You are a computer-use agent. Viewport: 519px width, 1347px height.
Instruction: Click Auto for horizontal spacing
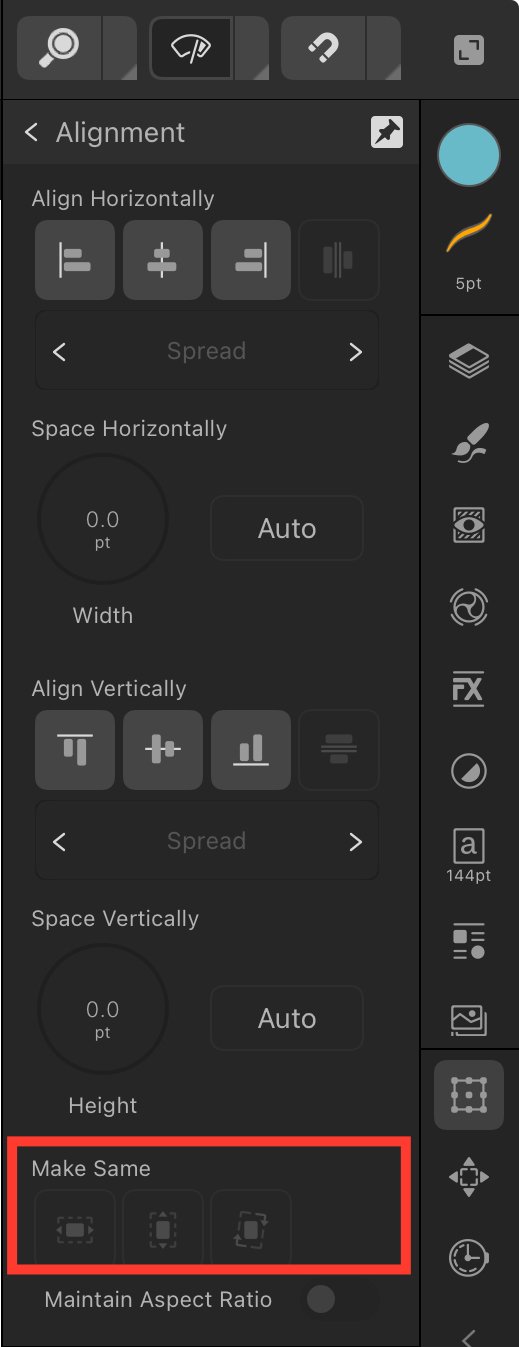click(x=287, y=528)
